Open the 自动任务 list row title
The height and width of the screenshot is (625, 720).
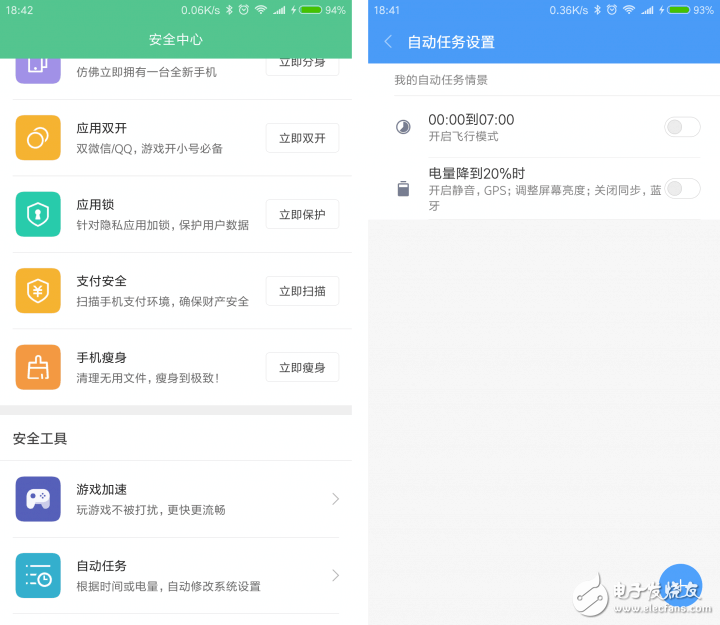coord(101,566)
